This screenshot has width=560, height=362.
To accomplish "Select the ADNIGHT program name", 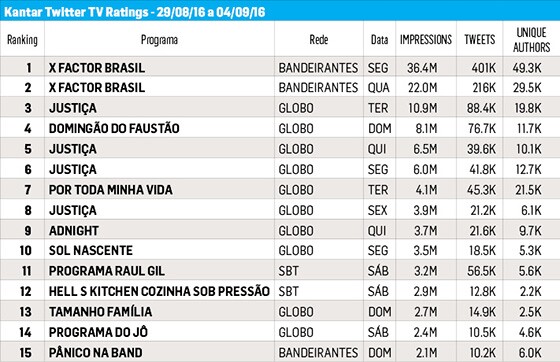I will click(x=74, y=231).
